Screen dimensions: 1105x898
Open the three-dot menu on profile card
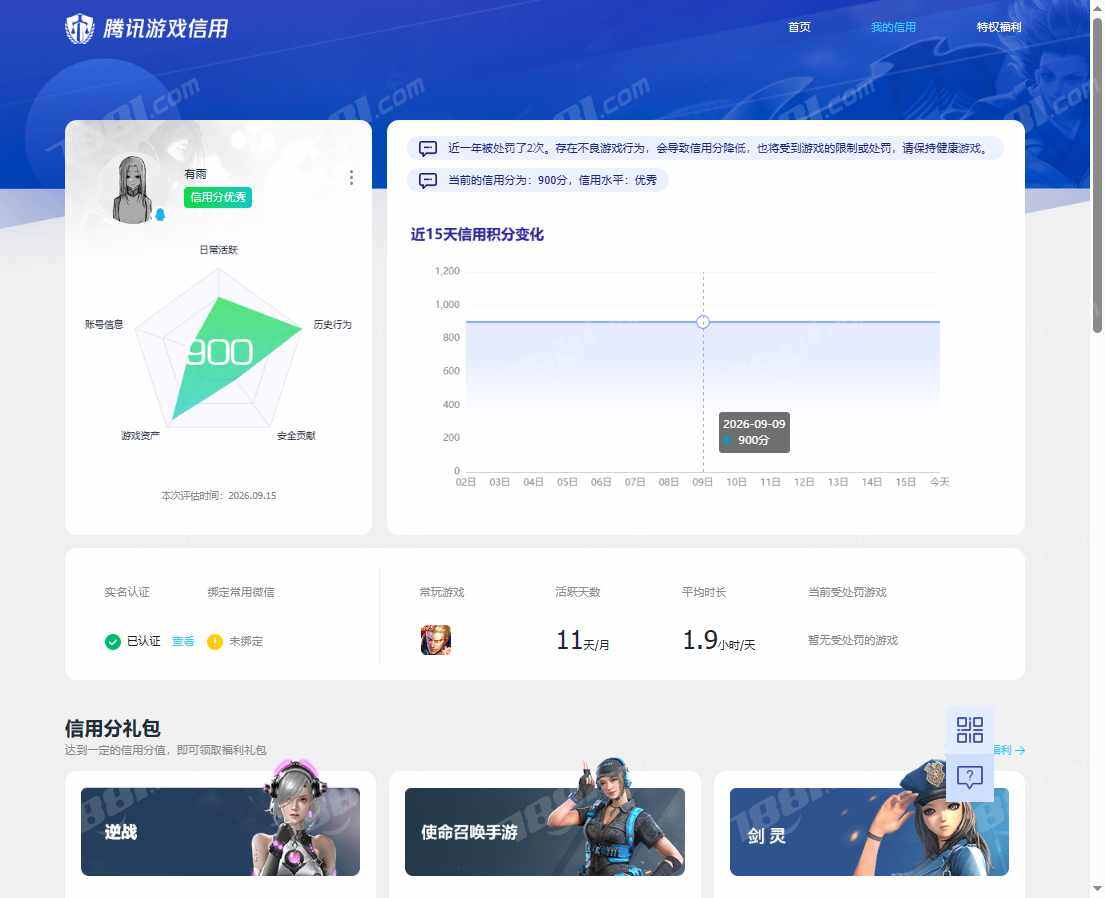pyautogui.click(x=351, y=178)
